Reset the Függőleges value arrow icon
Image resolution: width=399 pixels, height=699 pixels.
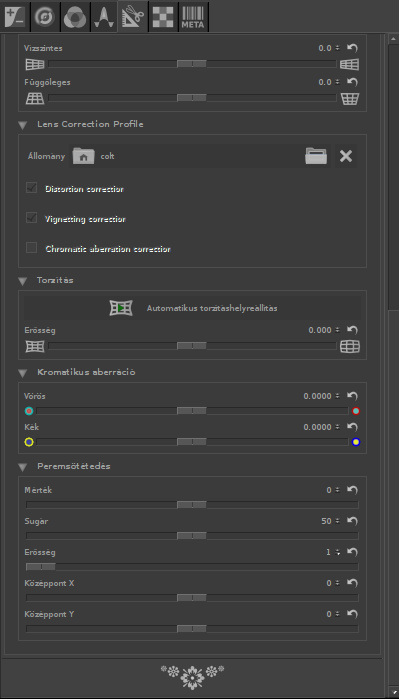[x=353, y=82]
